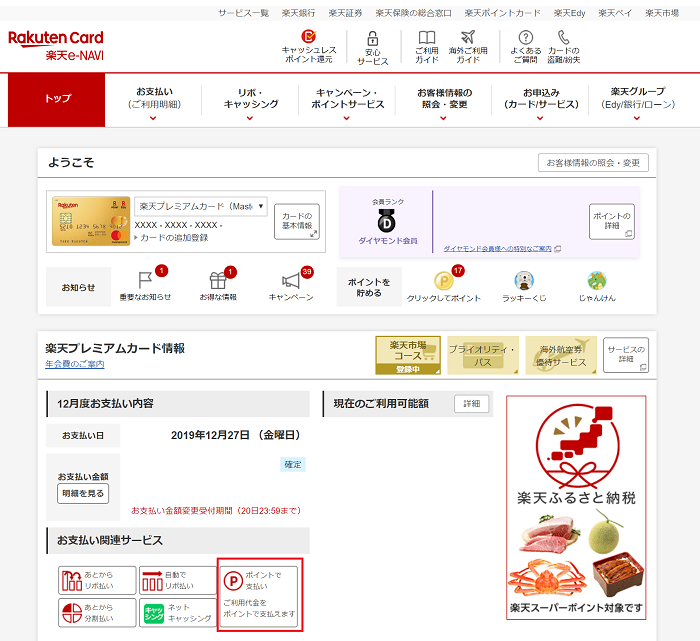Open 楽天銀行 in top bar
700x641 pixels.
coord(298,13)
